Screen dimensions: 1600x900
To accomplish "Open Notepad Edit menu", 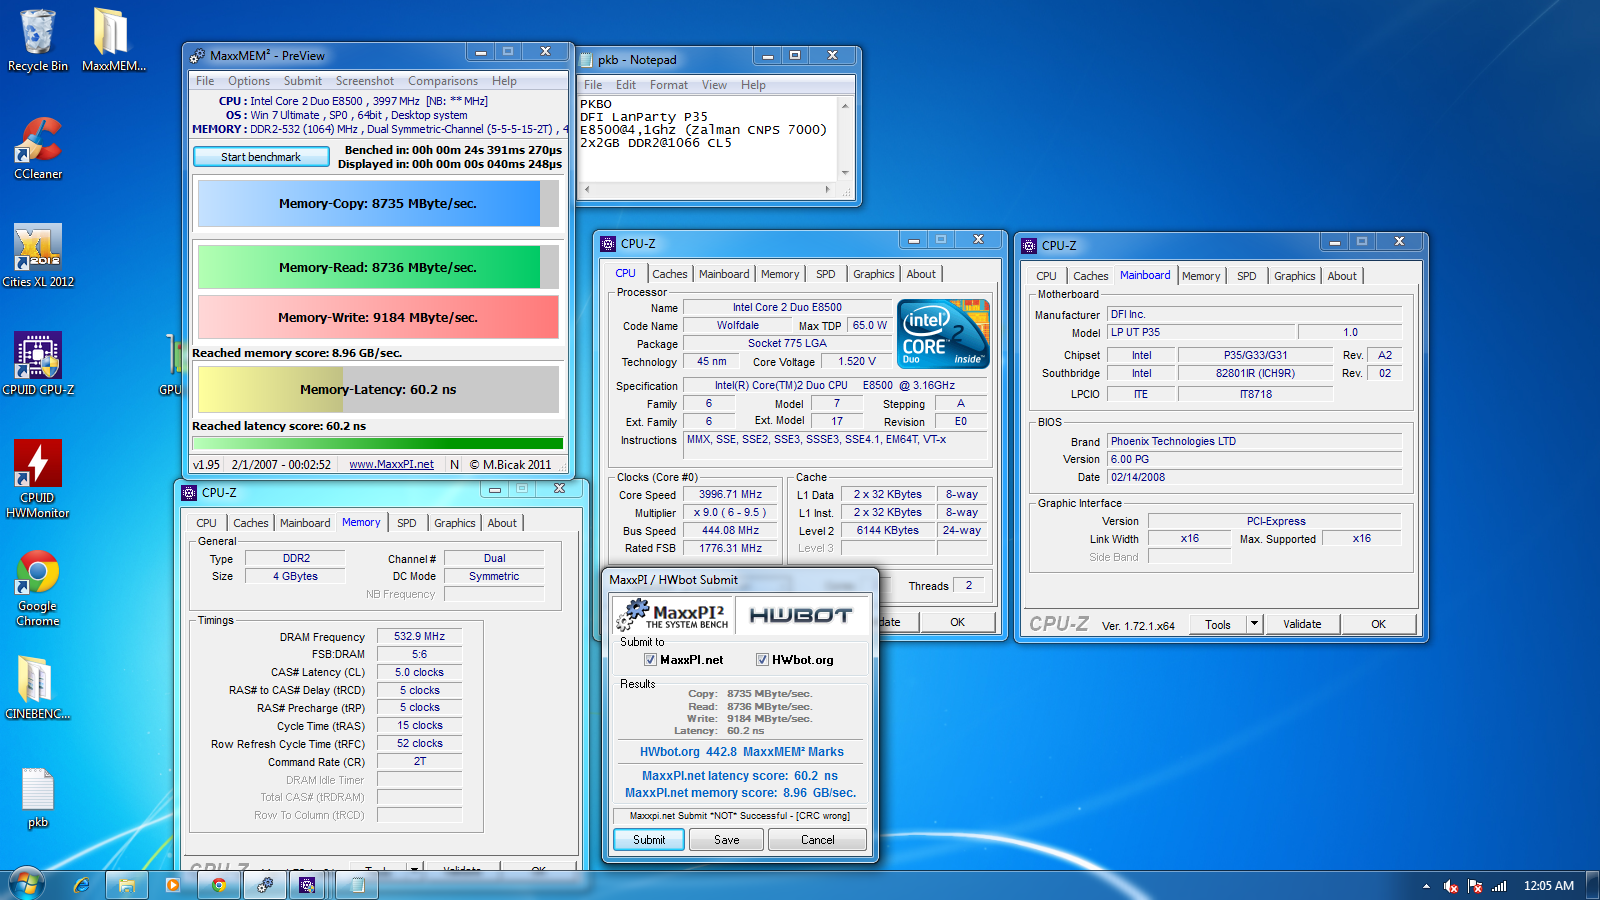I will point(626,85).
